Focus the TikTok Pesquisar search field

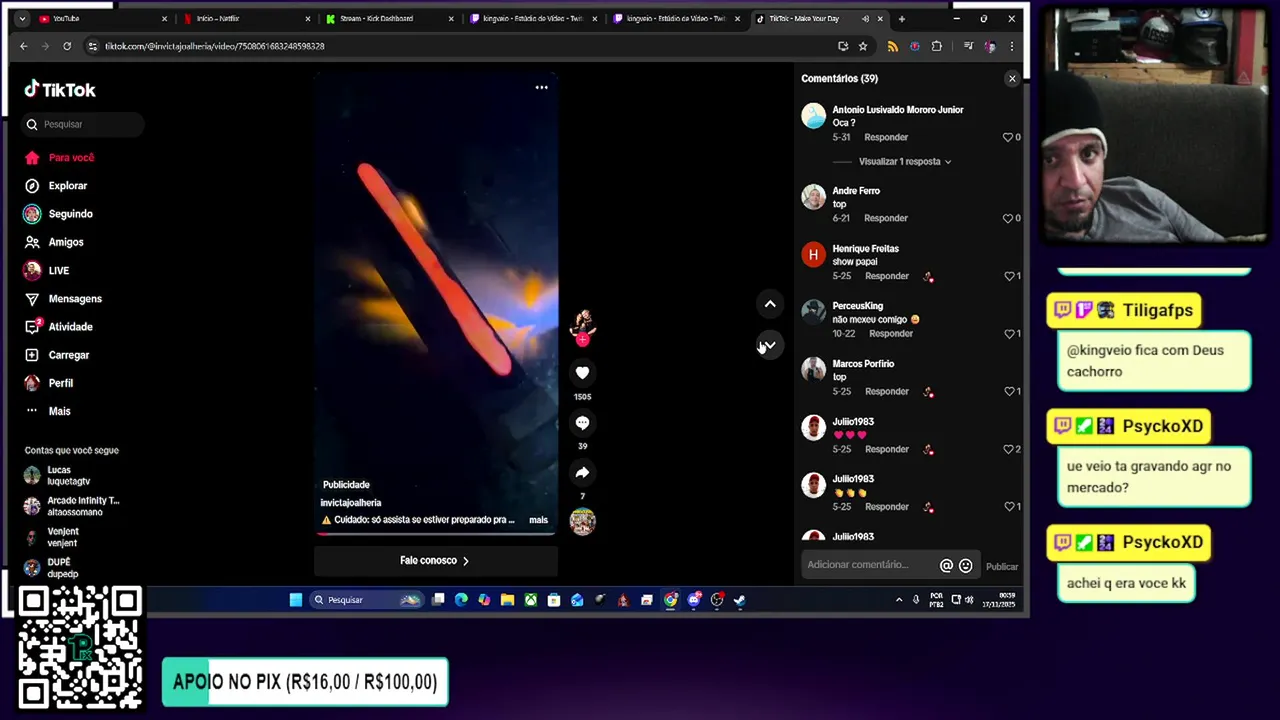tap(83, 124)
